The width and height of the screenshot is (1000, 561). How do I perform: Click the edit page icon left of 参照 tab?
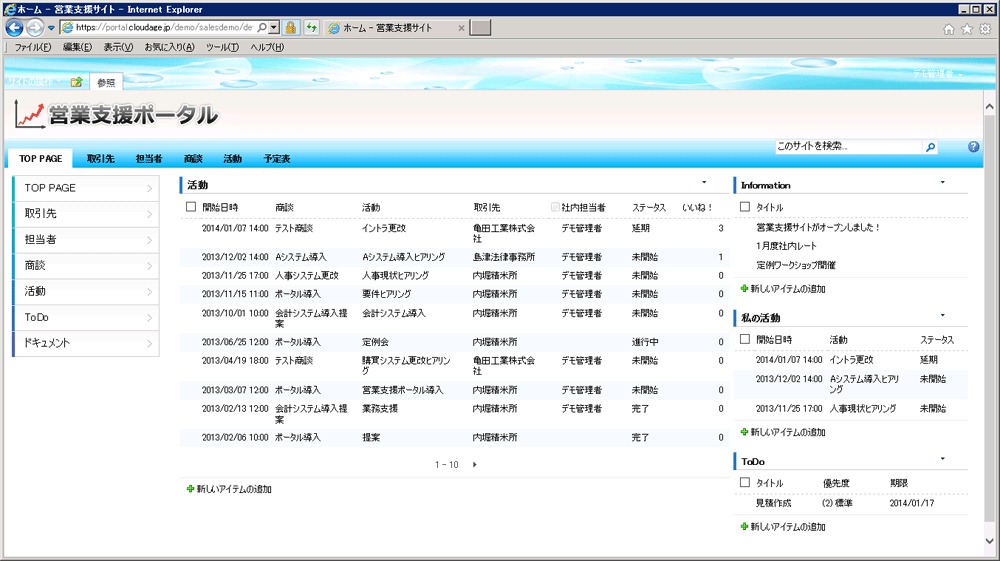(76, 82)
